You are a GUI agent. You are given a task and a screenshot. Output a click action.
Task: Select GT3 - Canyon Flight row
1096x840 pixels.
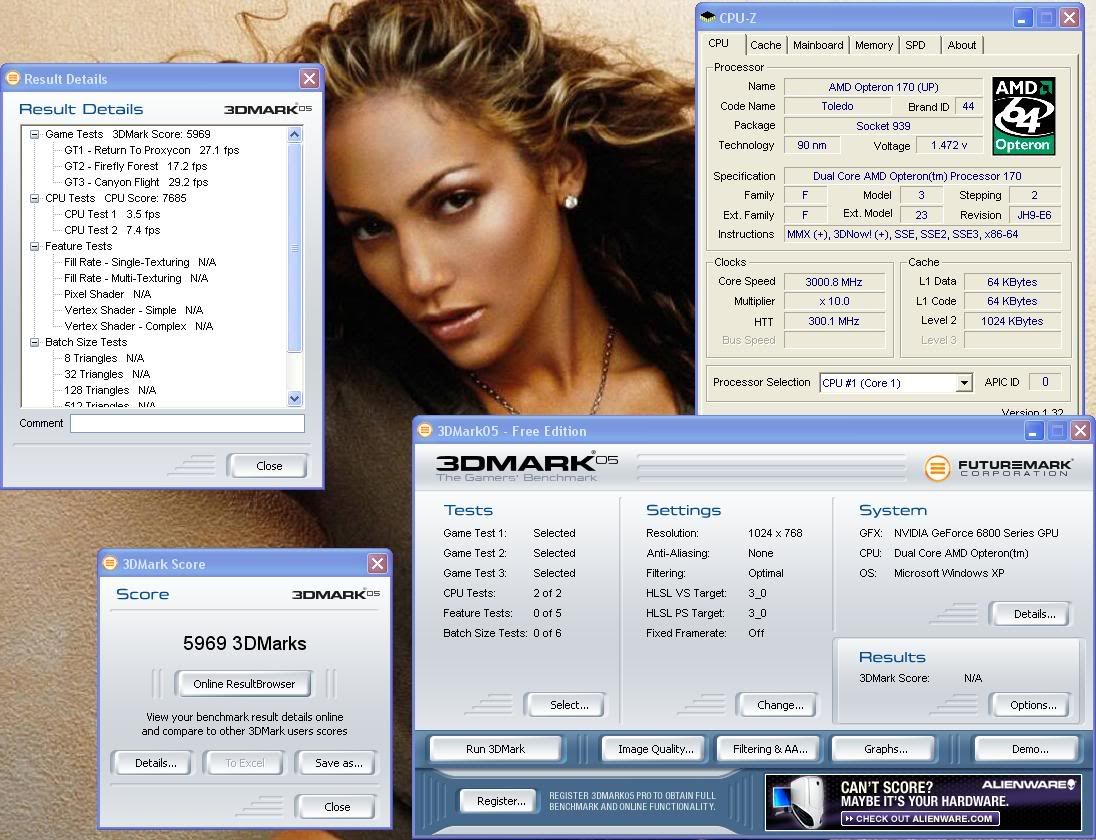(x=136, y=182)
